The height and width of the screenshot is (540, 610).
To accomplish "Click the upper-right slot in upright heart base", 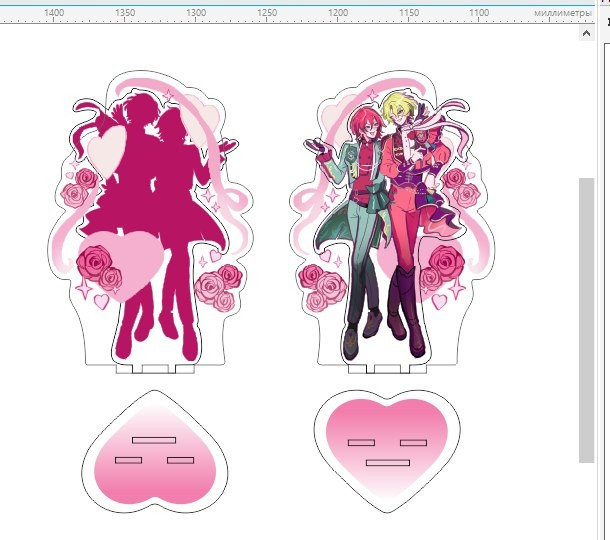I will pyautogui.click(x=414, y=443).
